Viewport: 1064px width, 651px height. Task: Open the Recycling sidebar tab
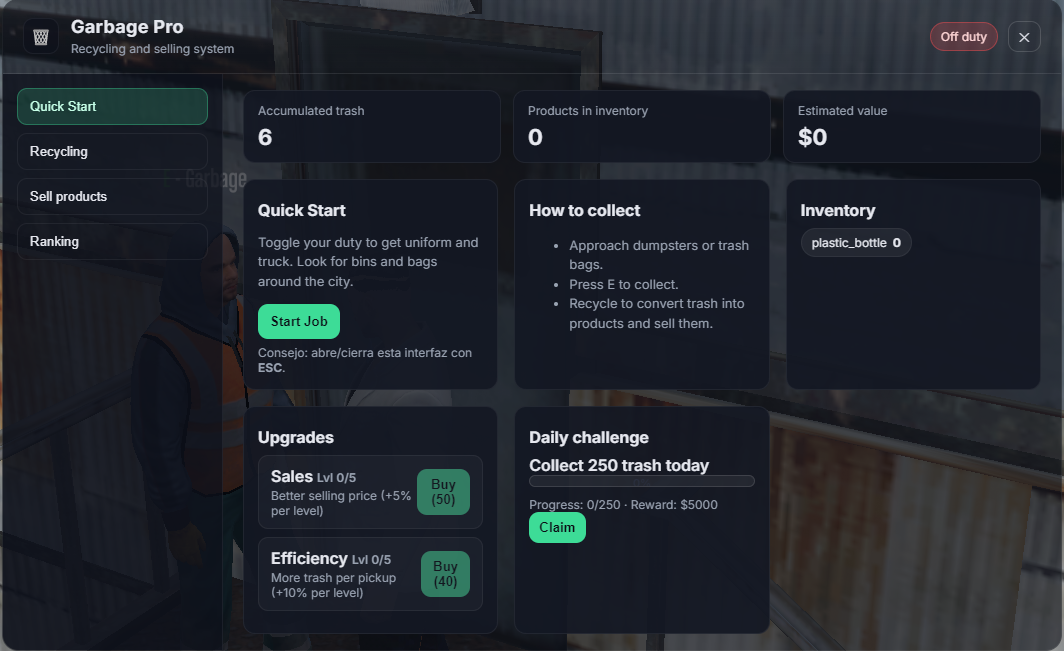pos(112,151)
